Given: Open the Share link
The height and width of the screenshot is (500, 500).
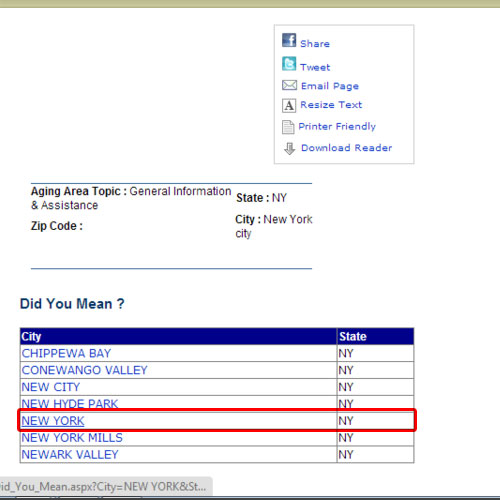Looking at the screenshot, I should pos(315,44).
